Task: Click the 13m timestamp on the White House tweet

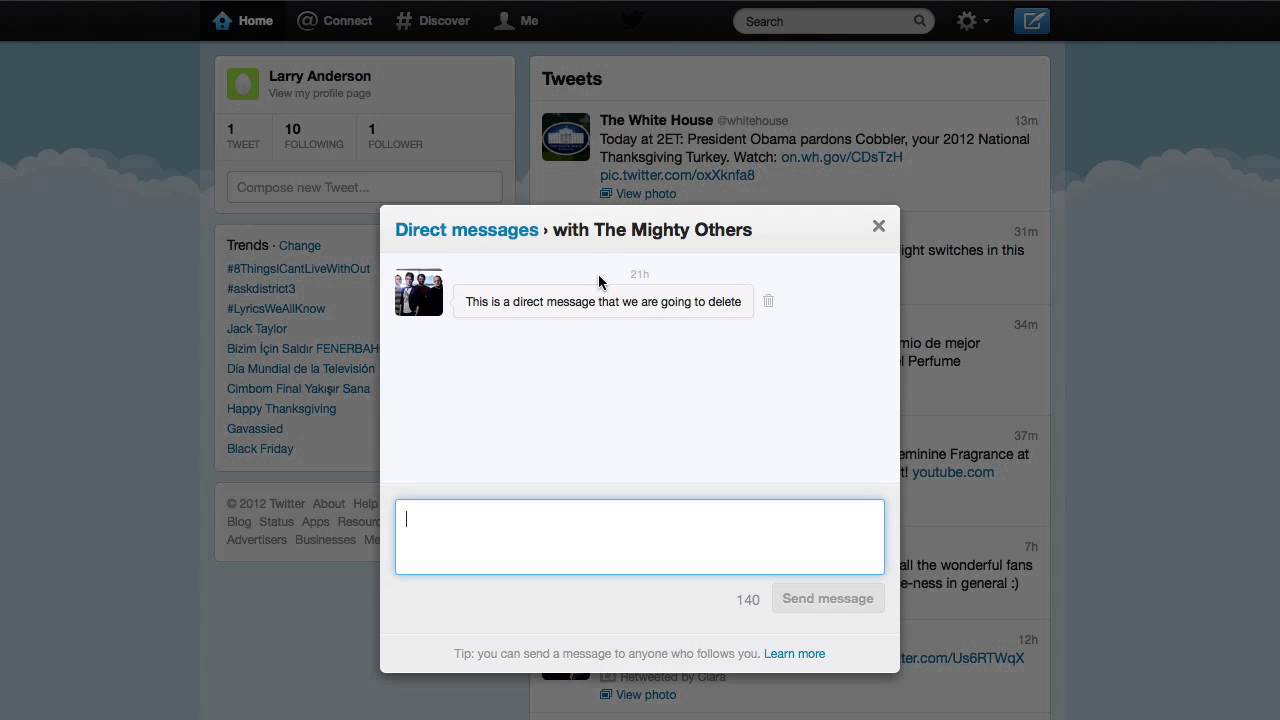Action: click(1026, 121)
